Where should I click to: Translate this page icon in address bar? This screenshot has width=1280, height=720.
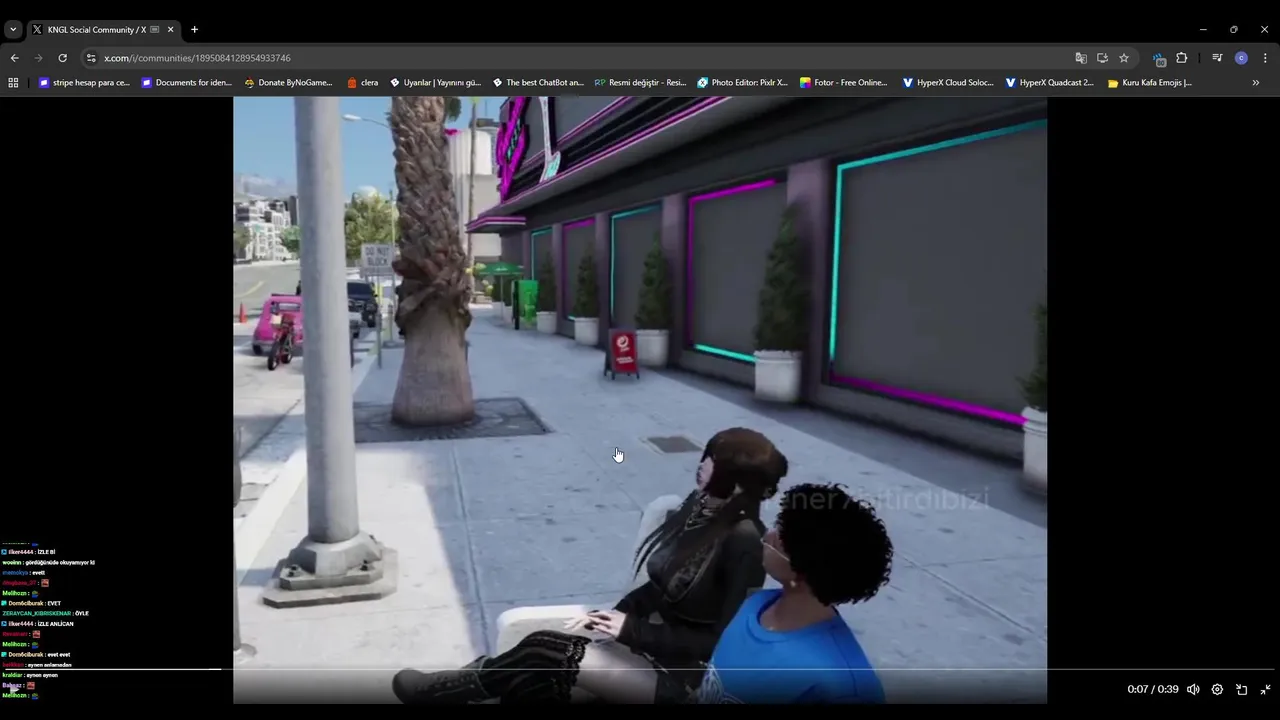(1080, 58)
